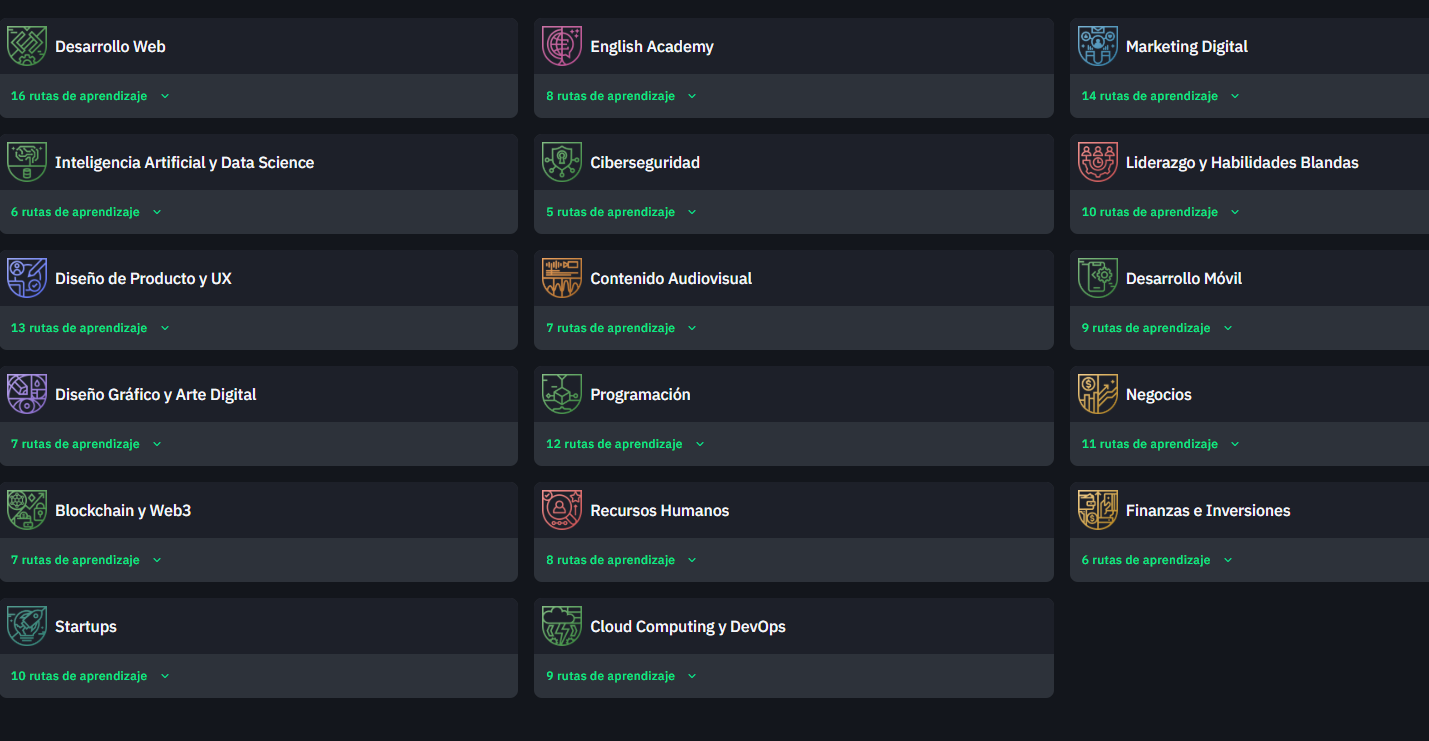Click the Inteligencia Artificial brain icon

pyautogui.click(x=27, y=162)
